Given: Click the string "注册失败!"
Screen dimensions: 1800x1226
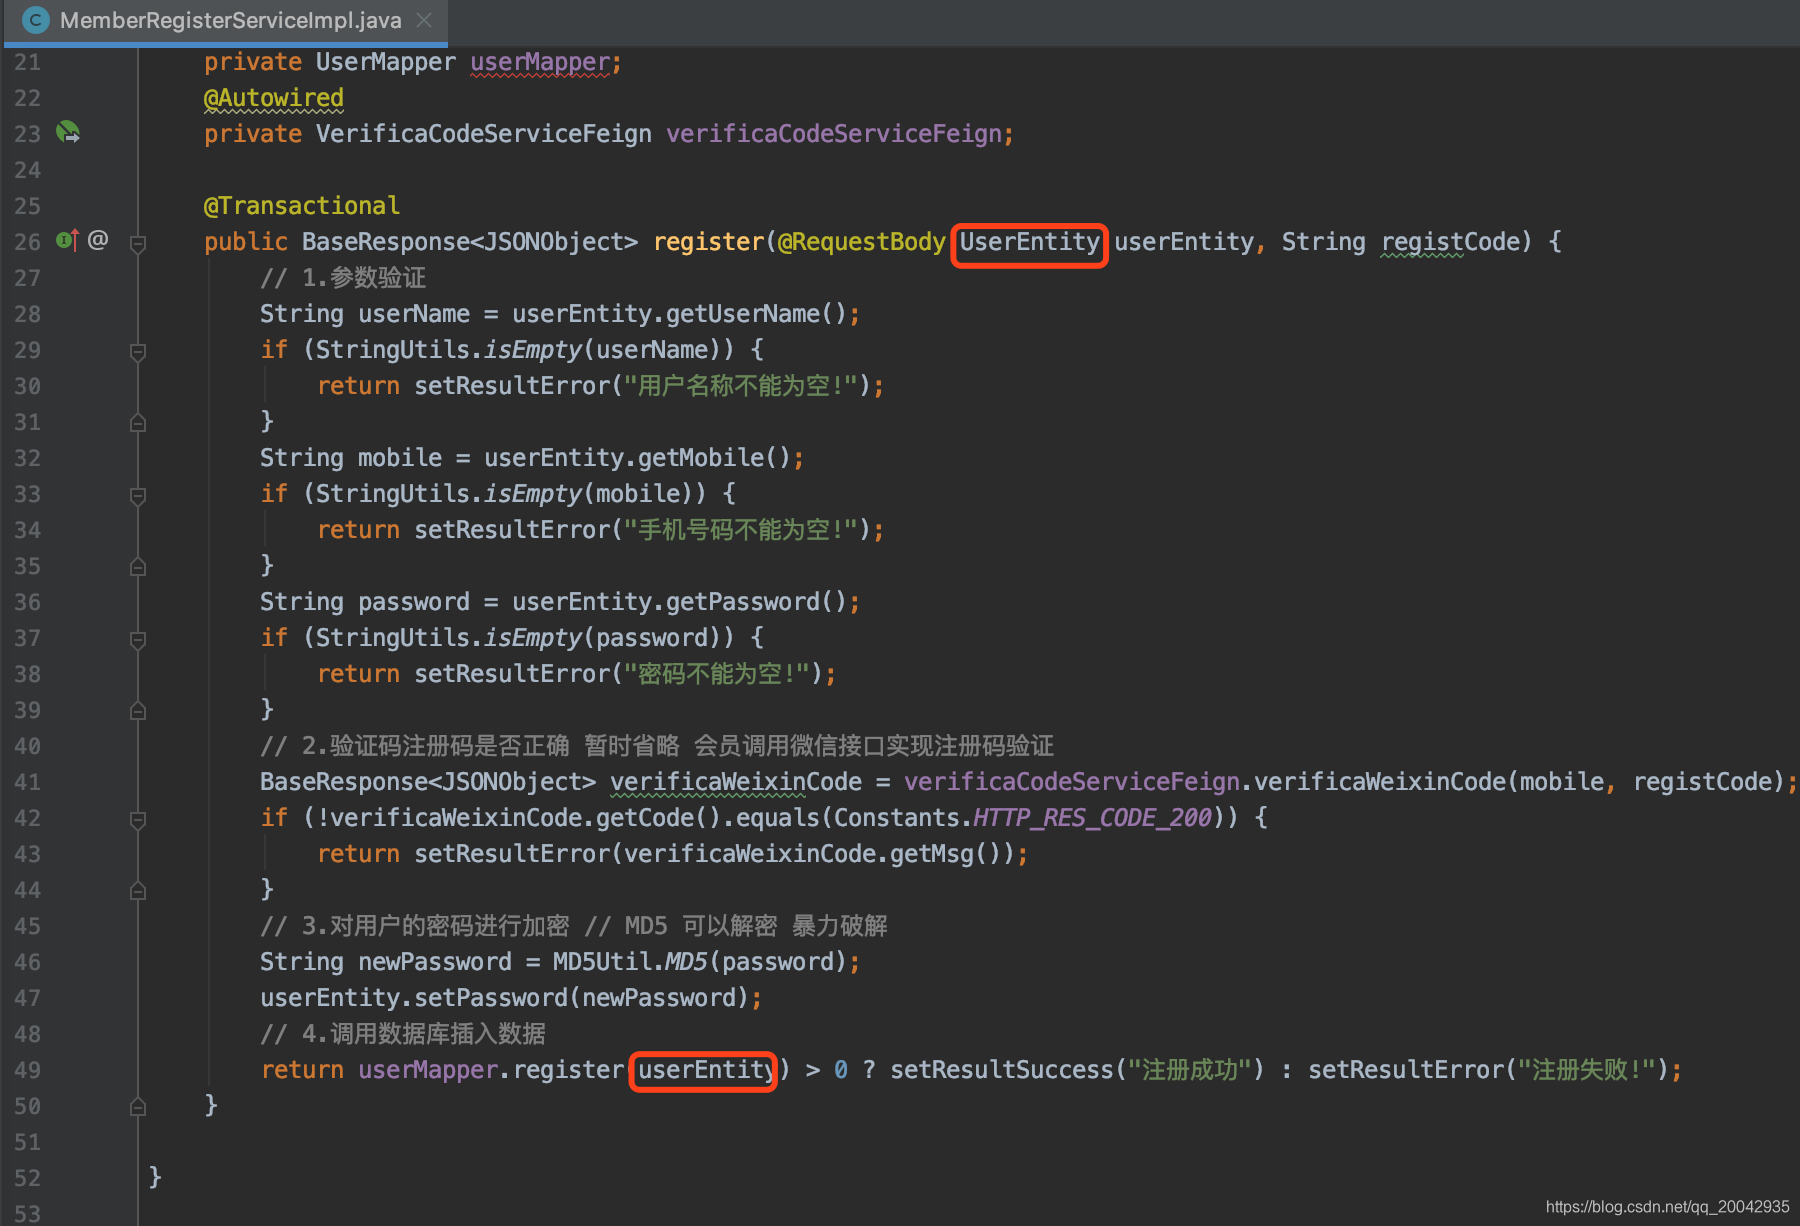Looking at the screenshot, I should pos(1587,1070).
